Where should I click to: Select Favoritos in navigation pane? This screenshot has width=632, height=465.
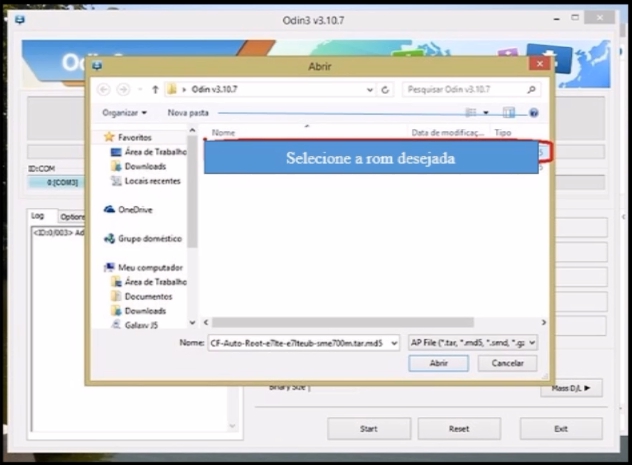pyautogui.click(x=135, y=137)
